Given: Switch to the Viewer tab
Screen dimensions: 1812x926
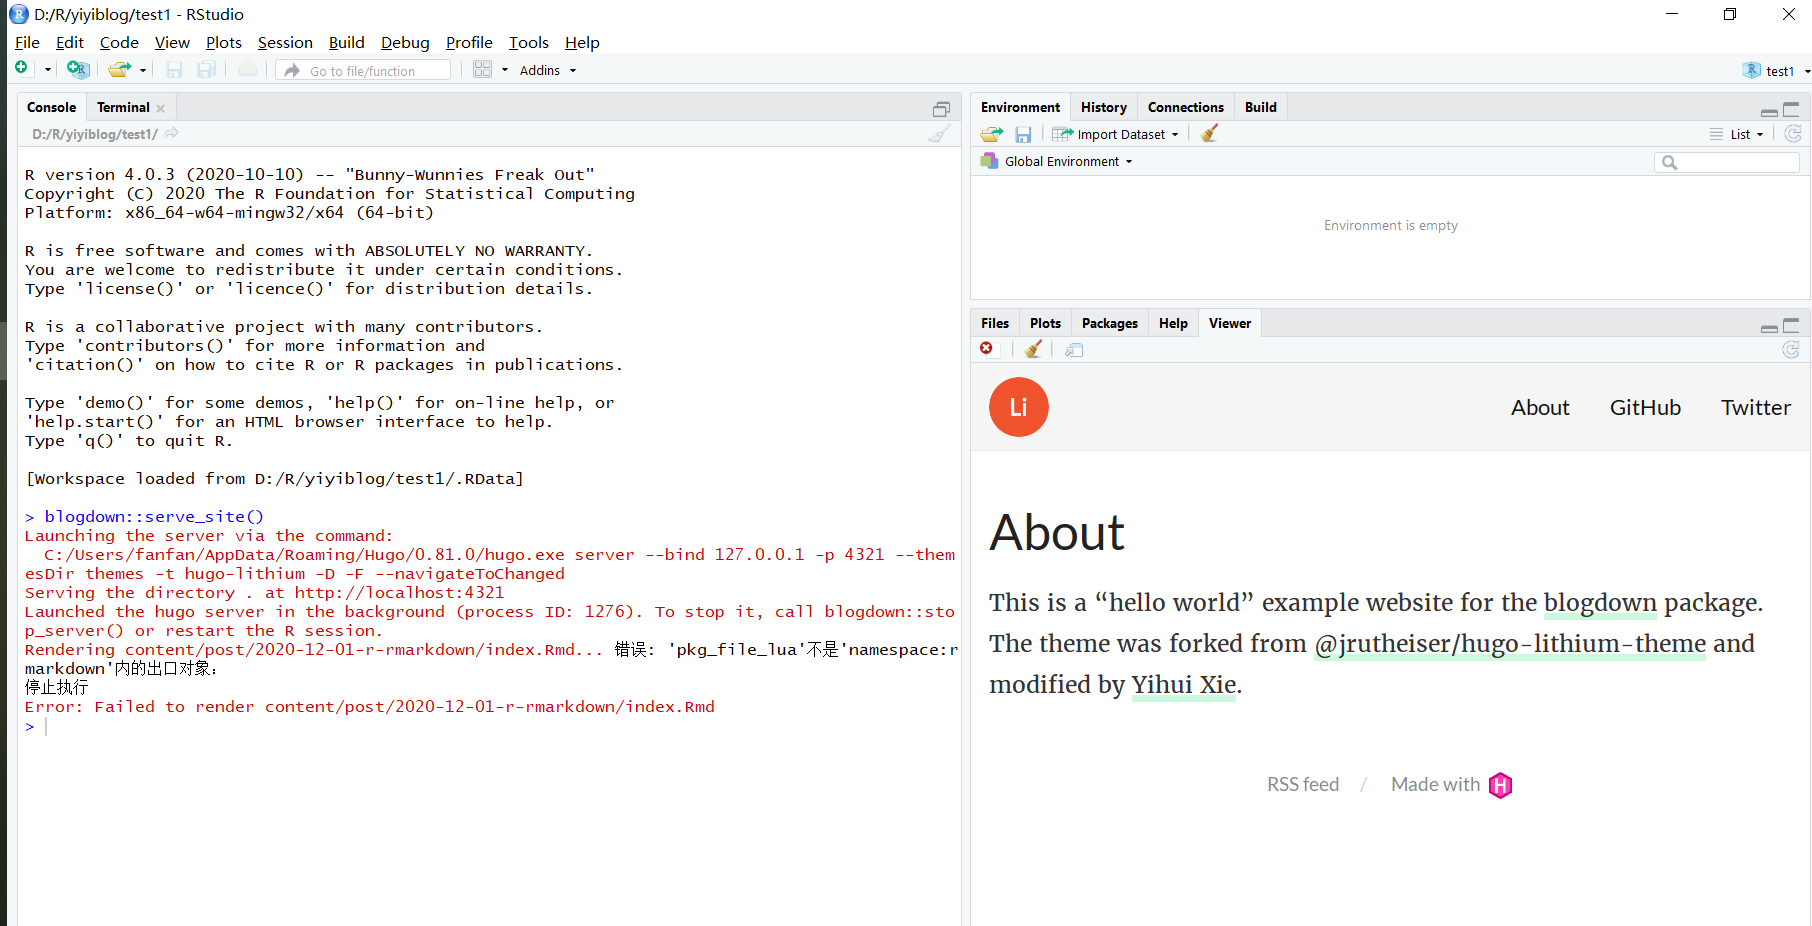Looking at the screenshot, I should (x=1230, y=323).
